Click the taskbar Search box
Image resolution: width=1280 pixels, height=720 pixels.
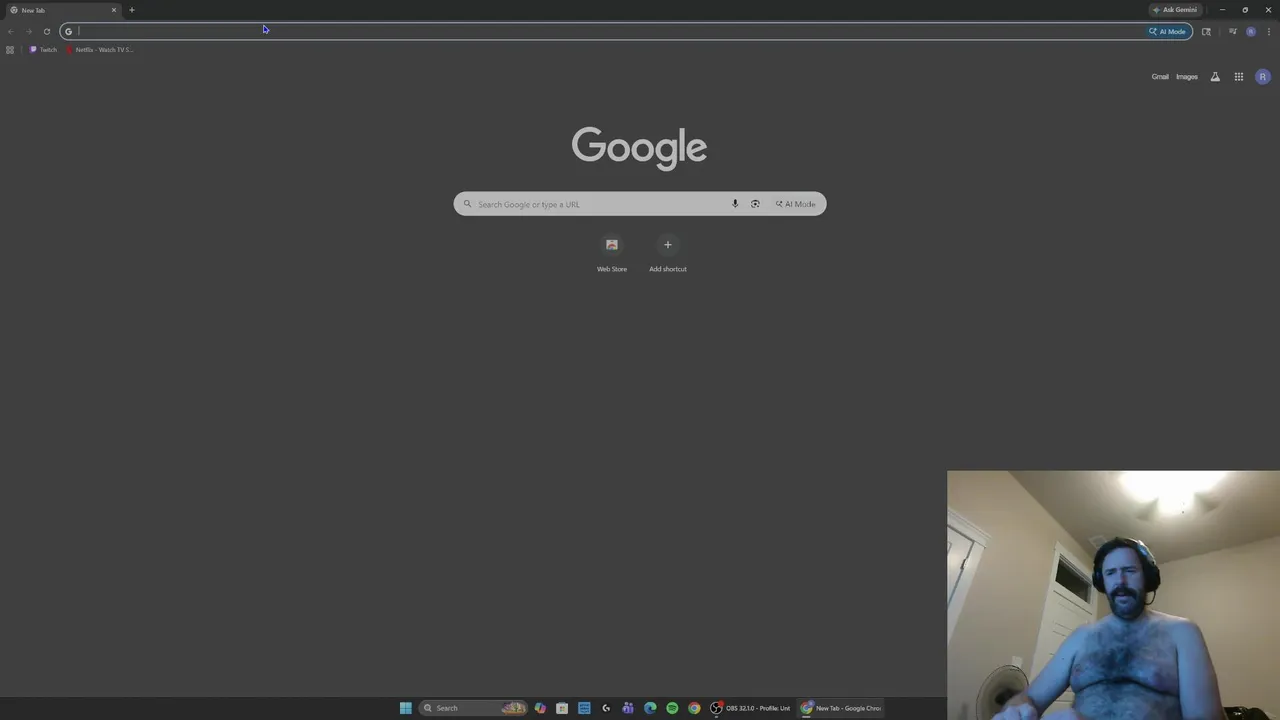(473, 708)
